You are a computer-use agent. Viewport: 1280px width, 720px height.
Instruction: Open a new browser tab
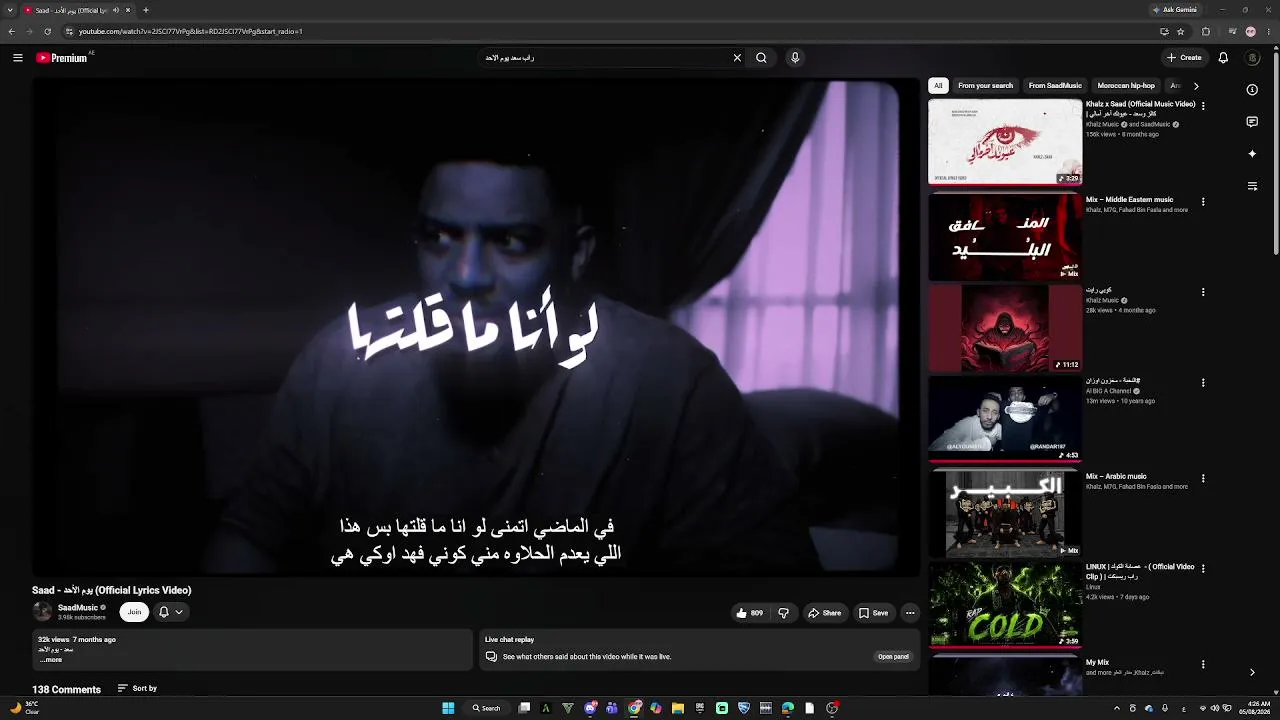pyautogui.click(x=146, y=10)
